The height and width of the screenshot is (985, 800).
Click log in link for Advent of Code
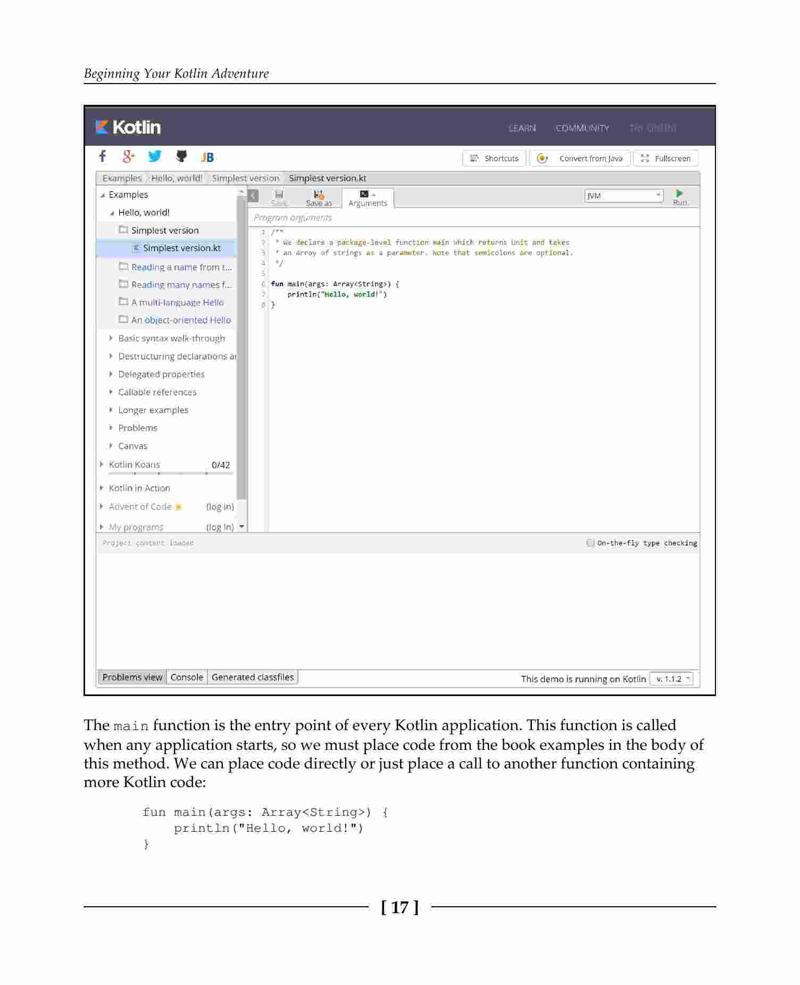click(x=220, y=507)
